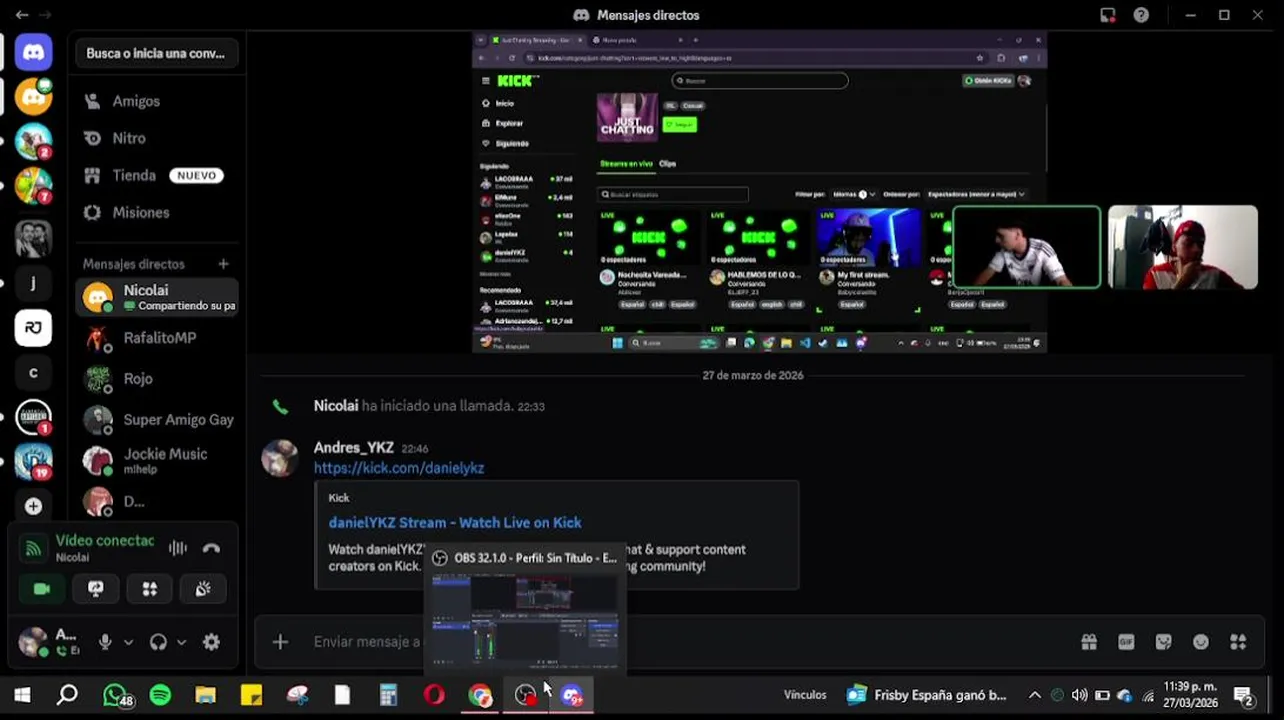Viewport: 1284px width, 720px height.
Task: Open the Discord help question-mark icon
Action: 1141,15
